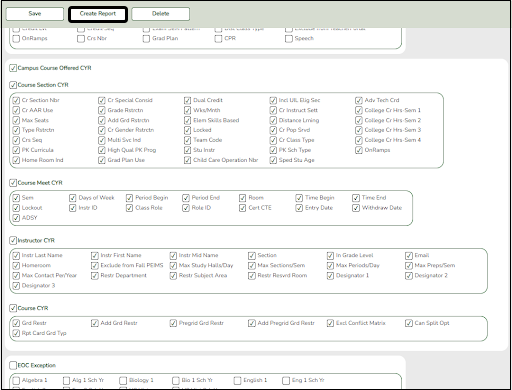The image size is (512, 390).
Task: Uncheck Exclude from Fall PEIMS
Action: (x=95, y=266)
